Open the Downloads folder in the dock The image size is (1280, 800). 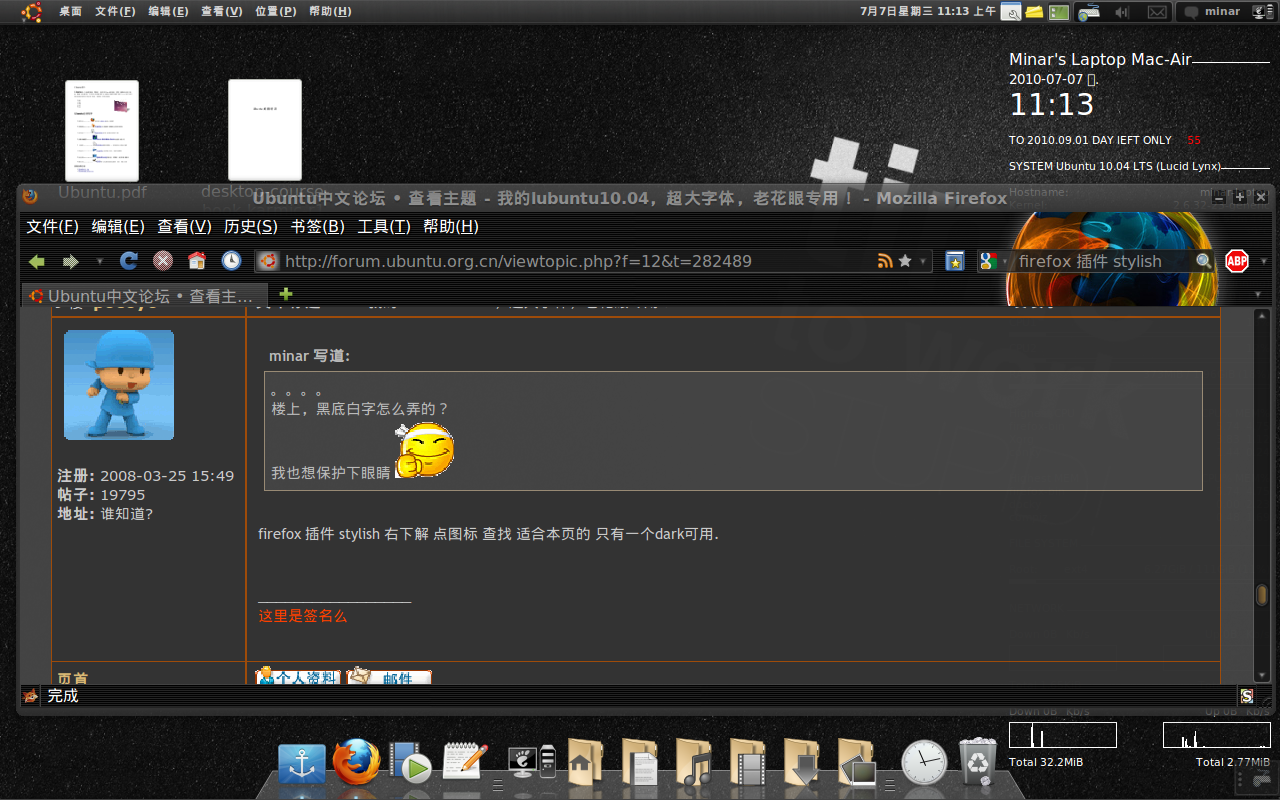point(801,762)
